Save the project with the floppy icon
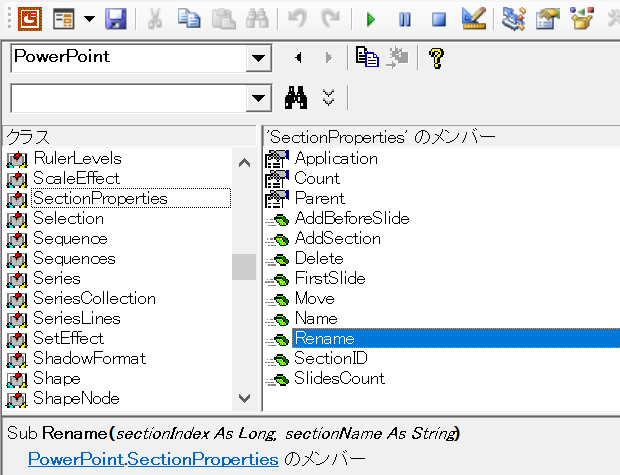 (x=115, y=19)
